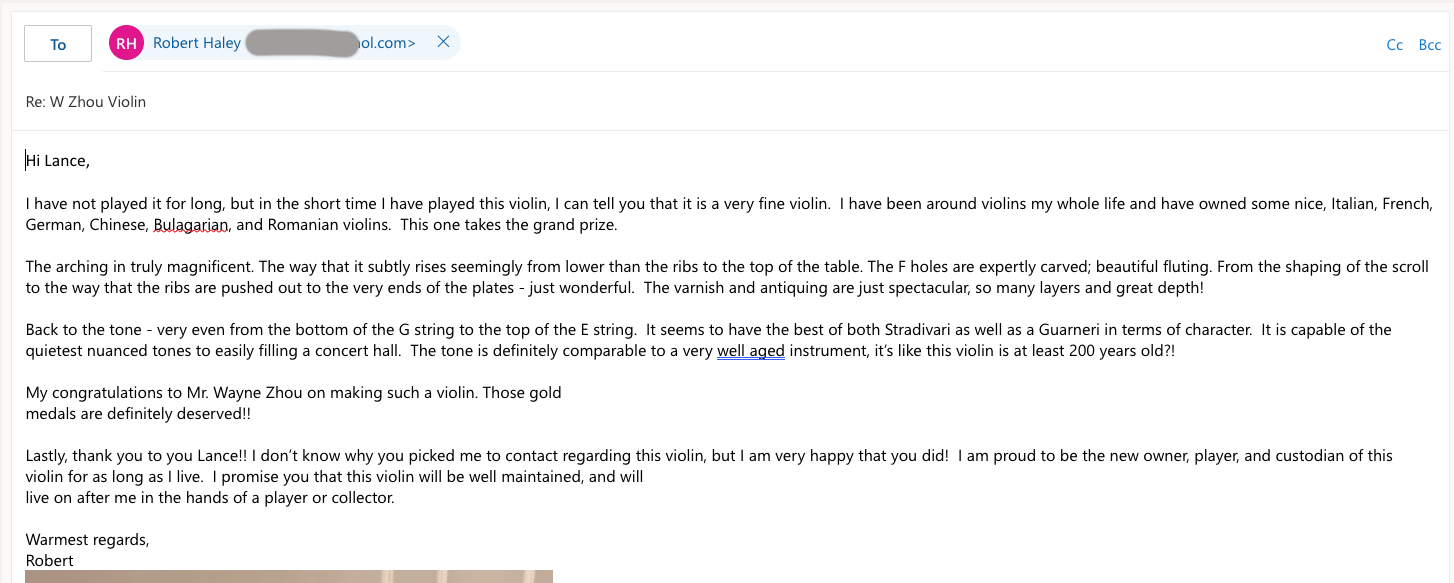Place cursor at 'The arching in truly magnificent'

point(140,267)
